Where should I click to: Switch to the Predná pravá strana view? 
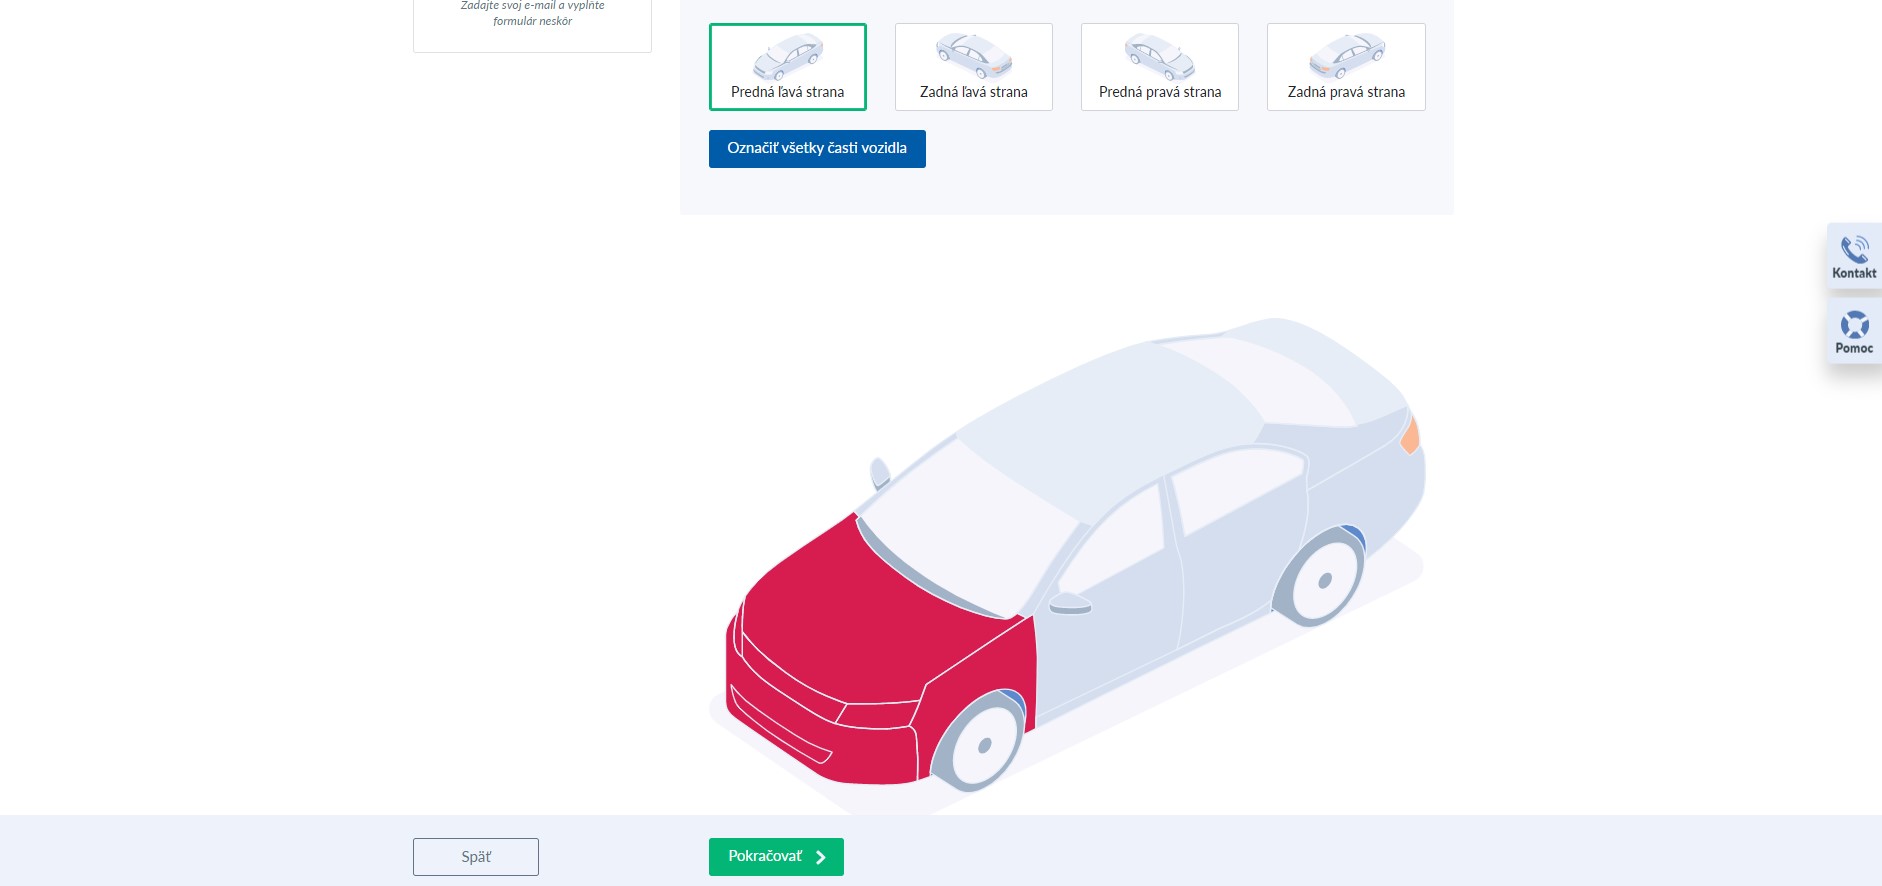point(1159,67)
